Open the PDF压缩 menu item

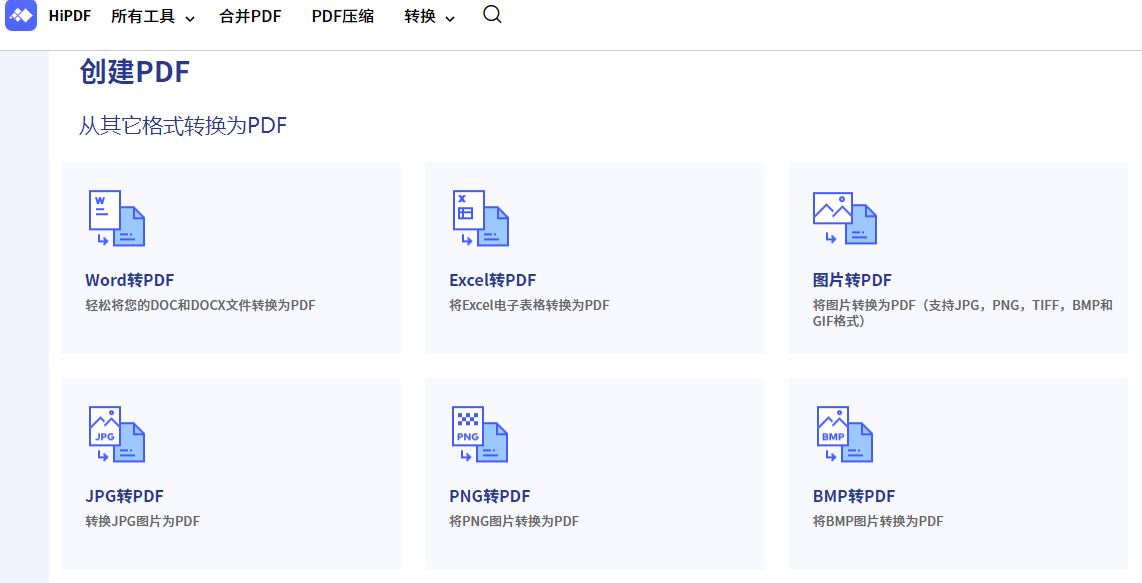coord(342,16)
